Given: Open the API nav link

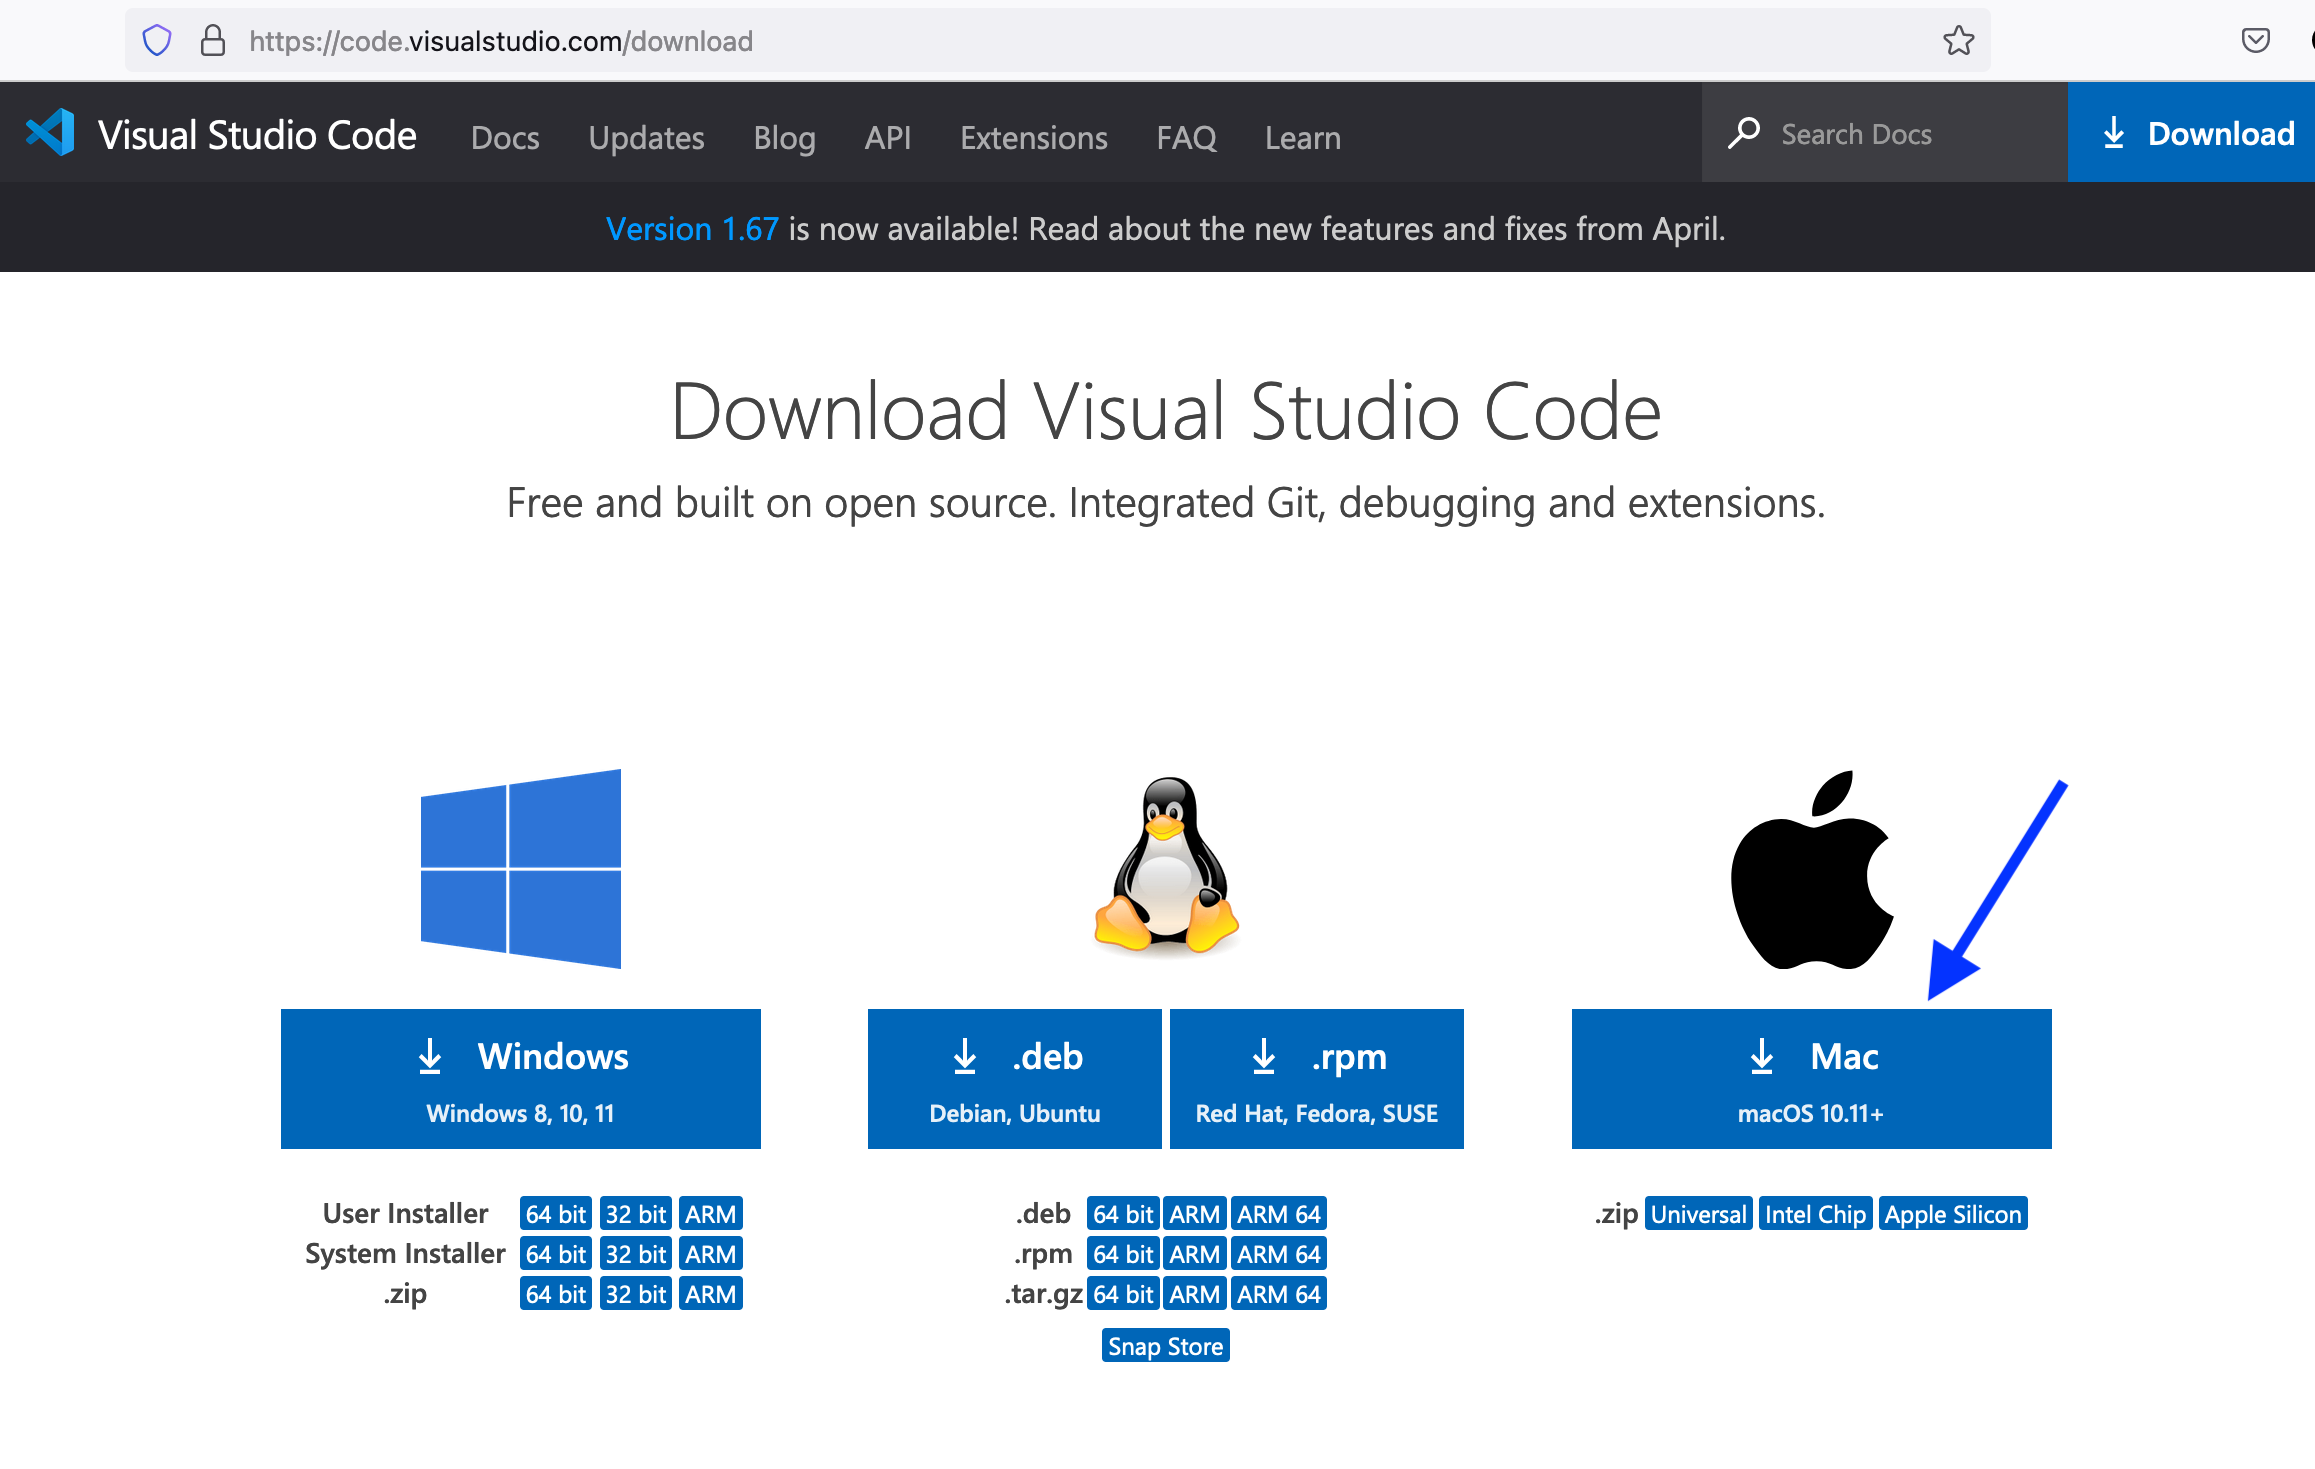Looking at the screenshot, I should pos(887,137).
